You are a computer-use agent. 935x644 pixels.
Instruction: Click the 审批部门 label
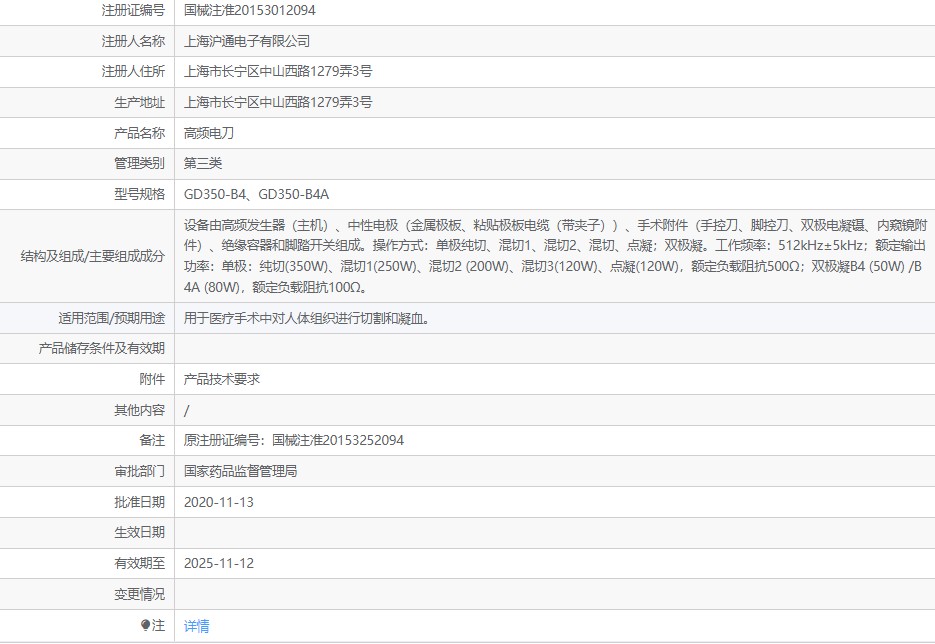pyautogui.click(x=140, y=471)
